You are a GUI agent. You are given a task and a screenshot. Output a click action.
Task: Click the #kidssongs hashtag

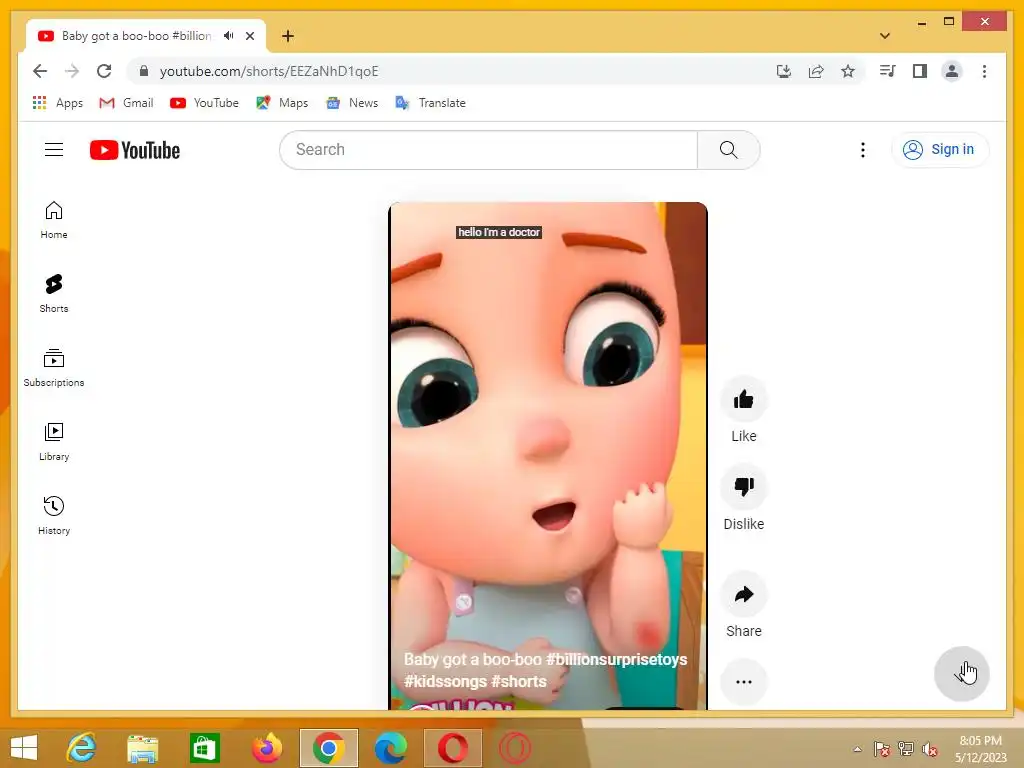tap(445, 681)
